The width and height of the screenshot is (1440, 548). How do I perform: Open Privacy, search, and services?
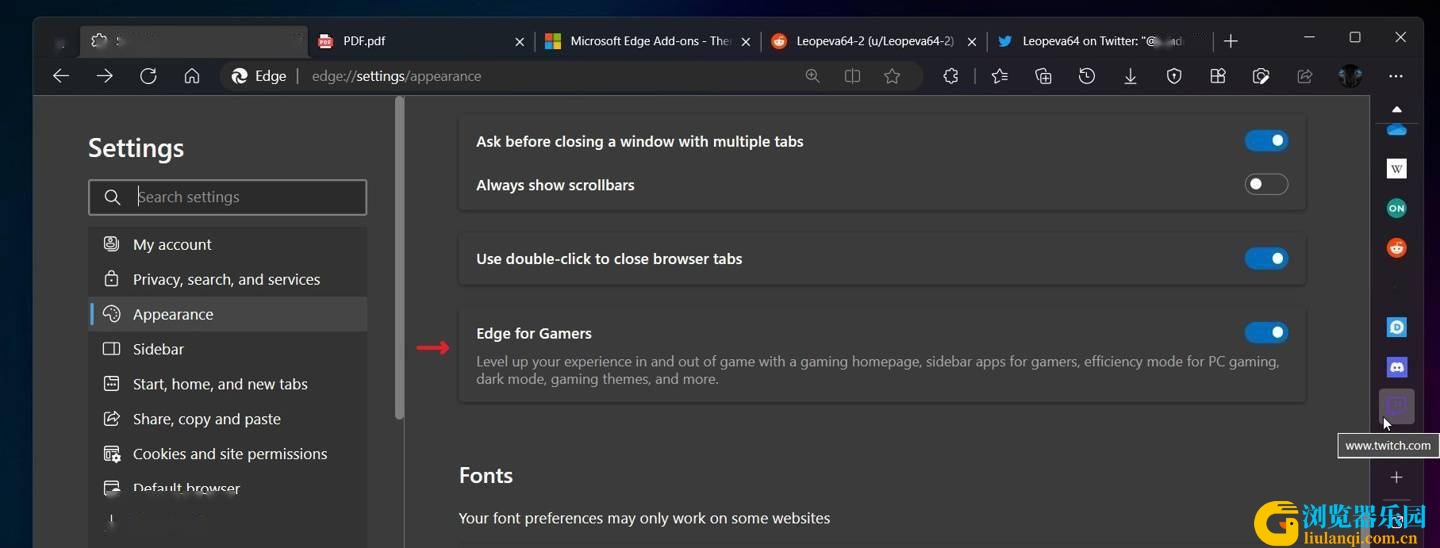228,279
